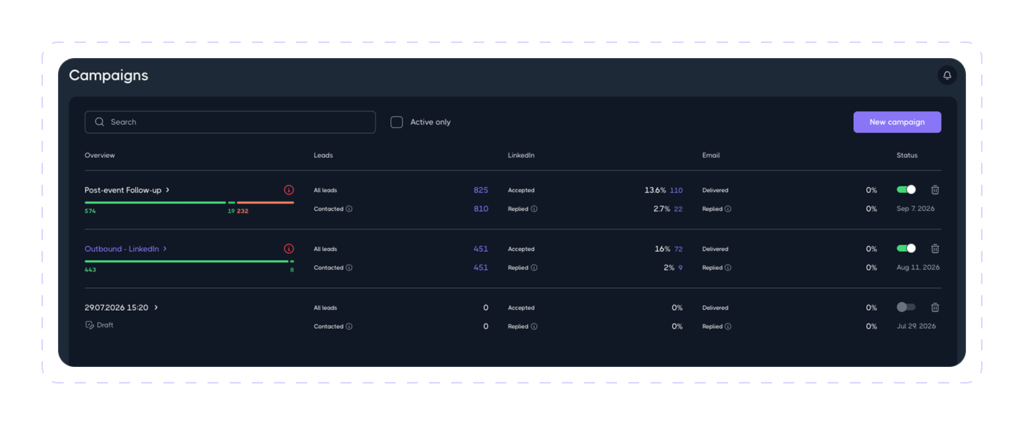This screenshot has height=425, width=1024.
Task: Click the Draft status icon
Action: coord(89,325)
